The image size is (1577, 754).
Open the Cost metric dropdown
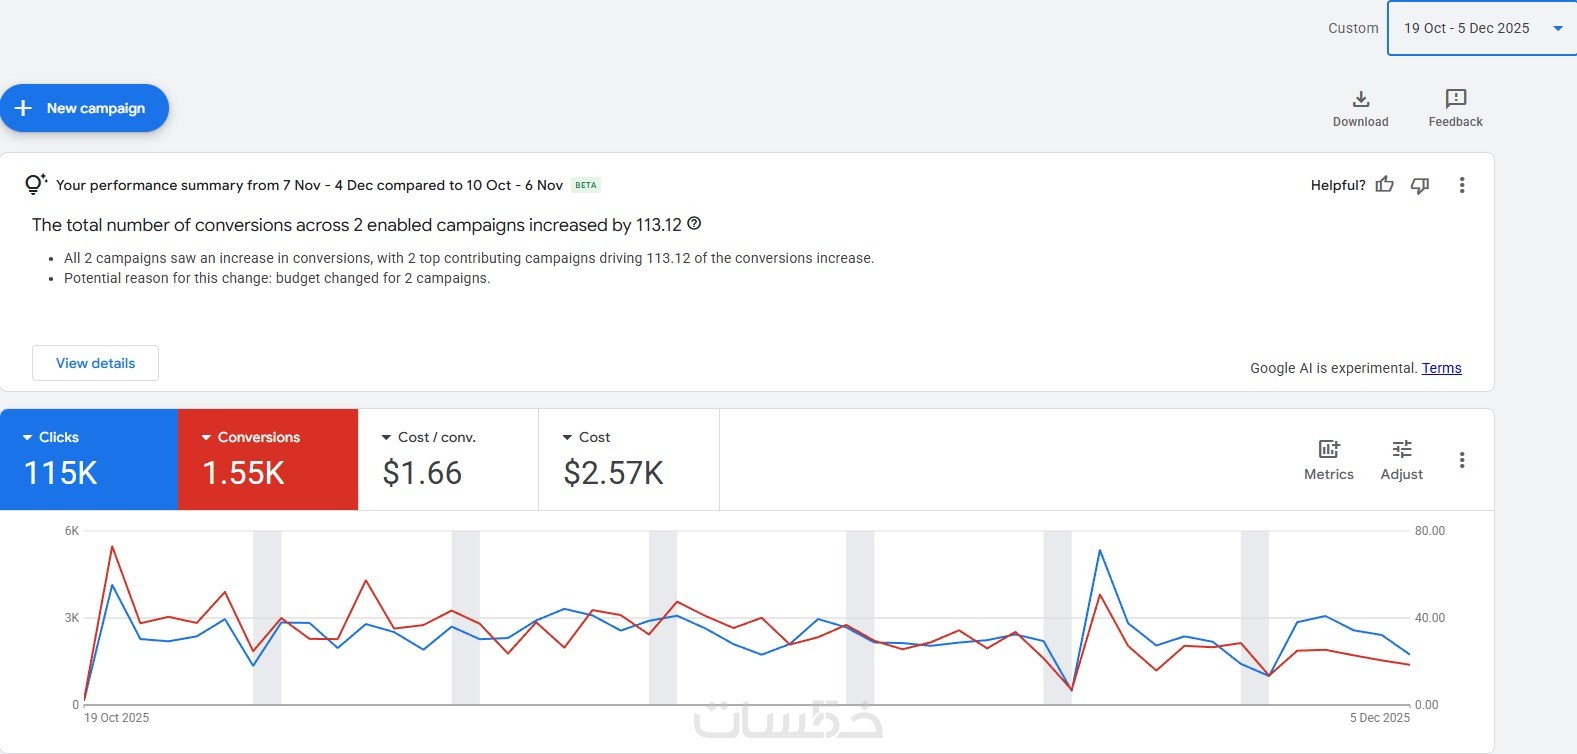[567, 438]
